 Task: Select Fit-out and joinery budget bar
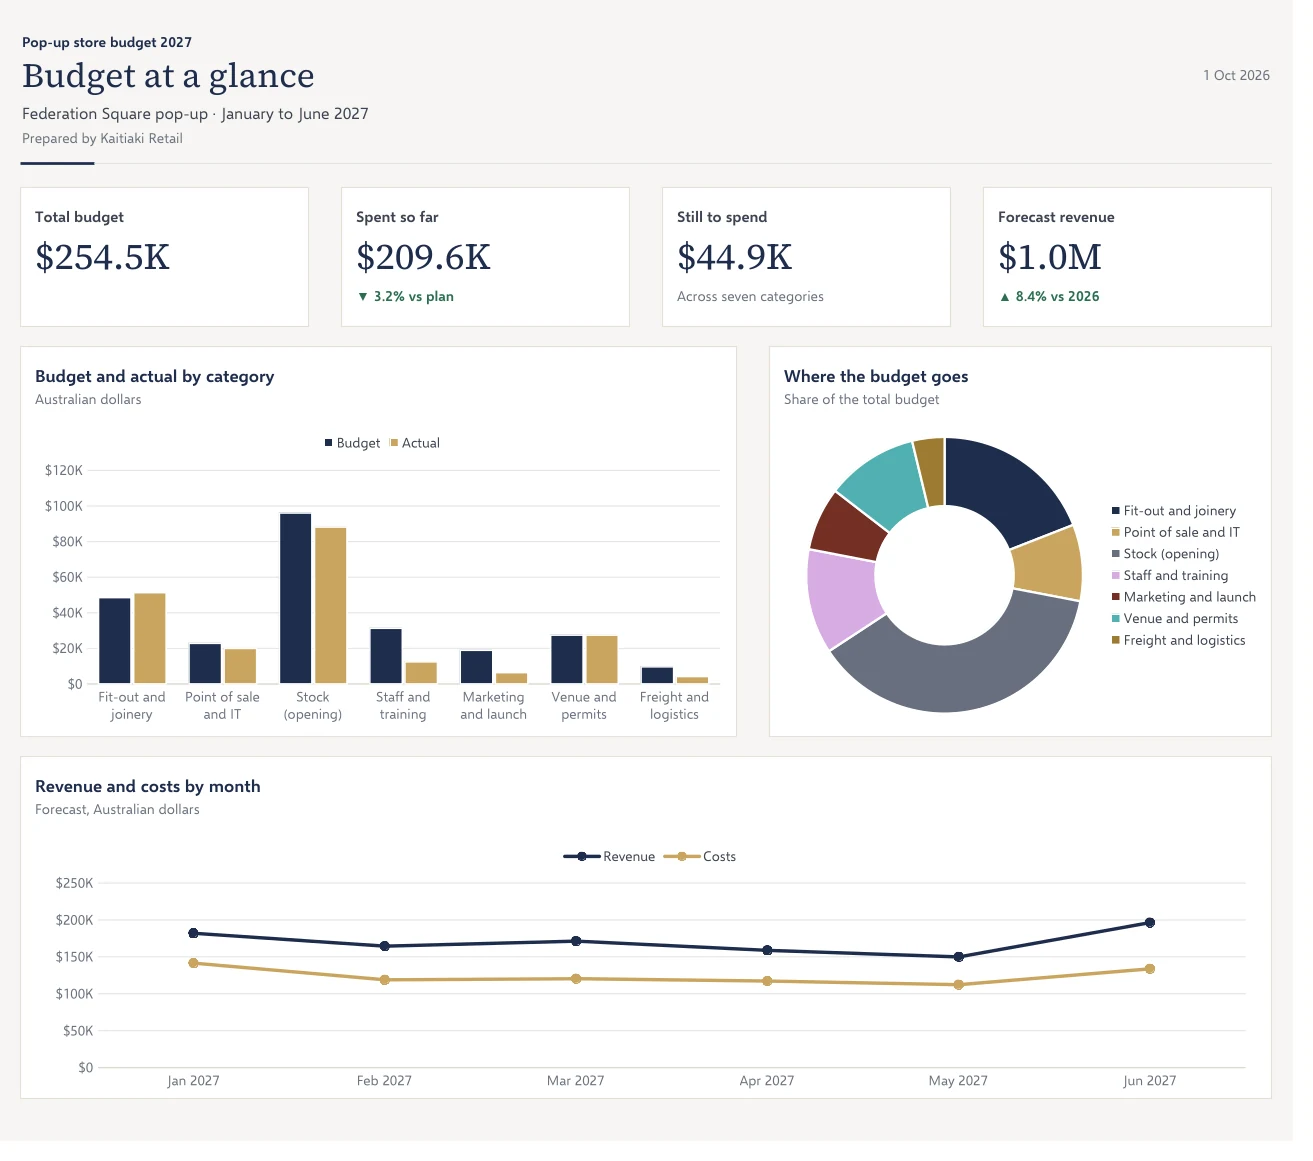(115, 641)
